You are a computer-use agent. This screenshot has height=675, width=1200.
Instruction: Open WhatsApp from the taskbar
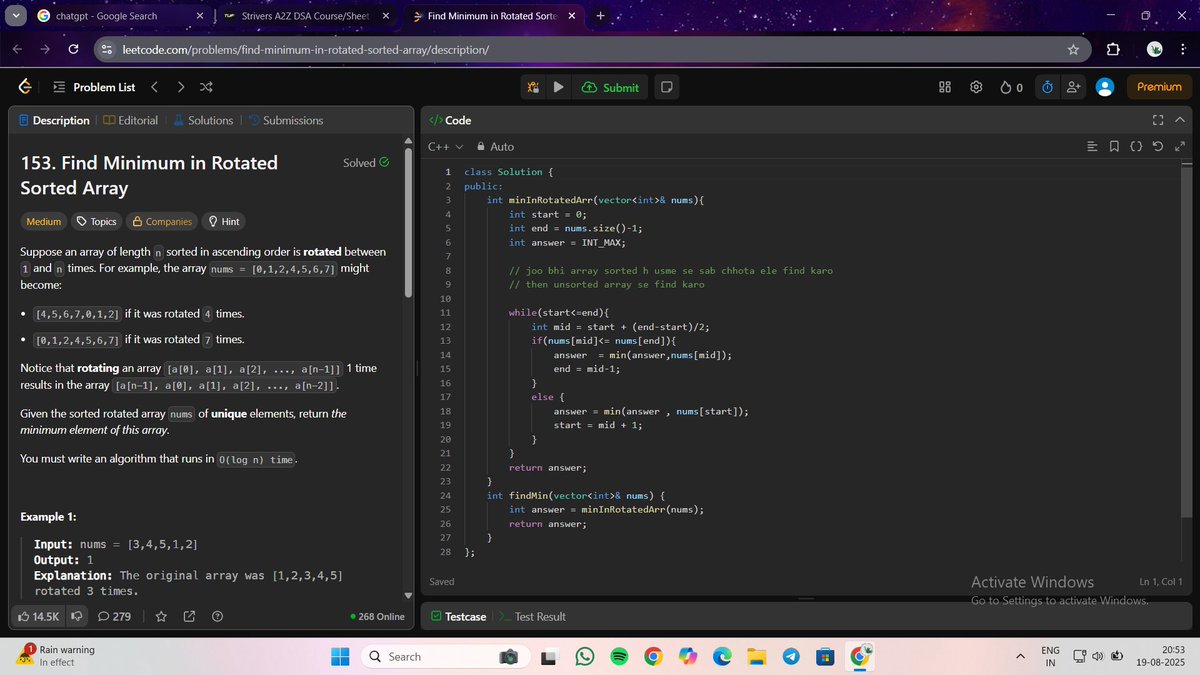tap(584, 656)
